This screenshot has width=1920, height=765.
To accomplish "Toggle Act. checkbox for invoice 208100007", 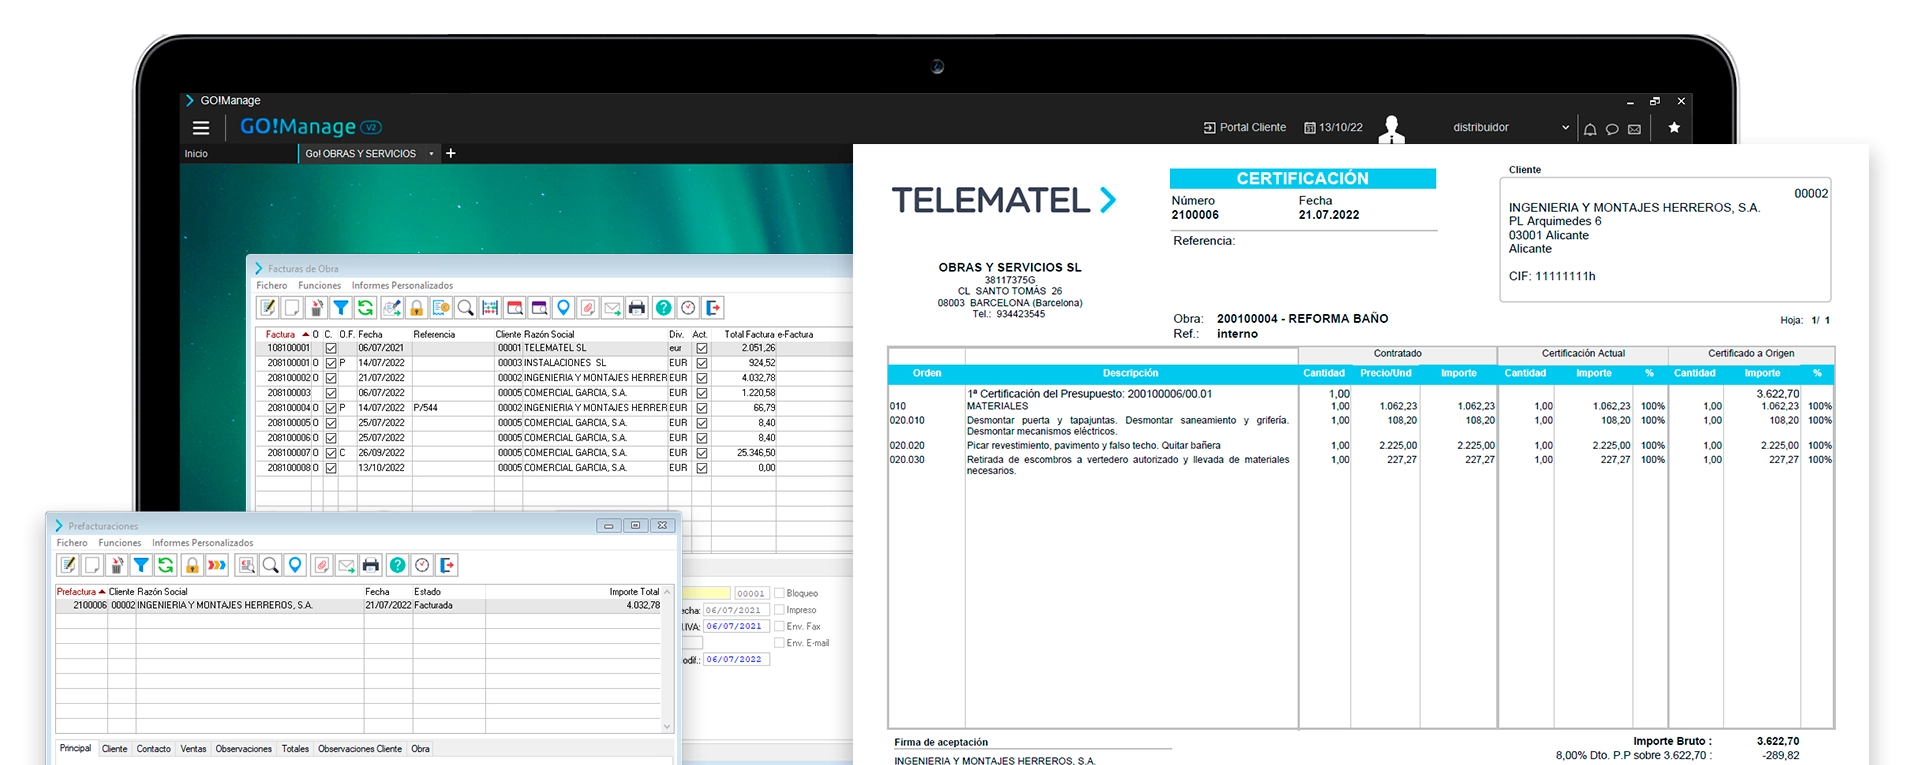I will [x=702, y=453].
